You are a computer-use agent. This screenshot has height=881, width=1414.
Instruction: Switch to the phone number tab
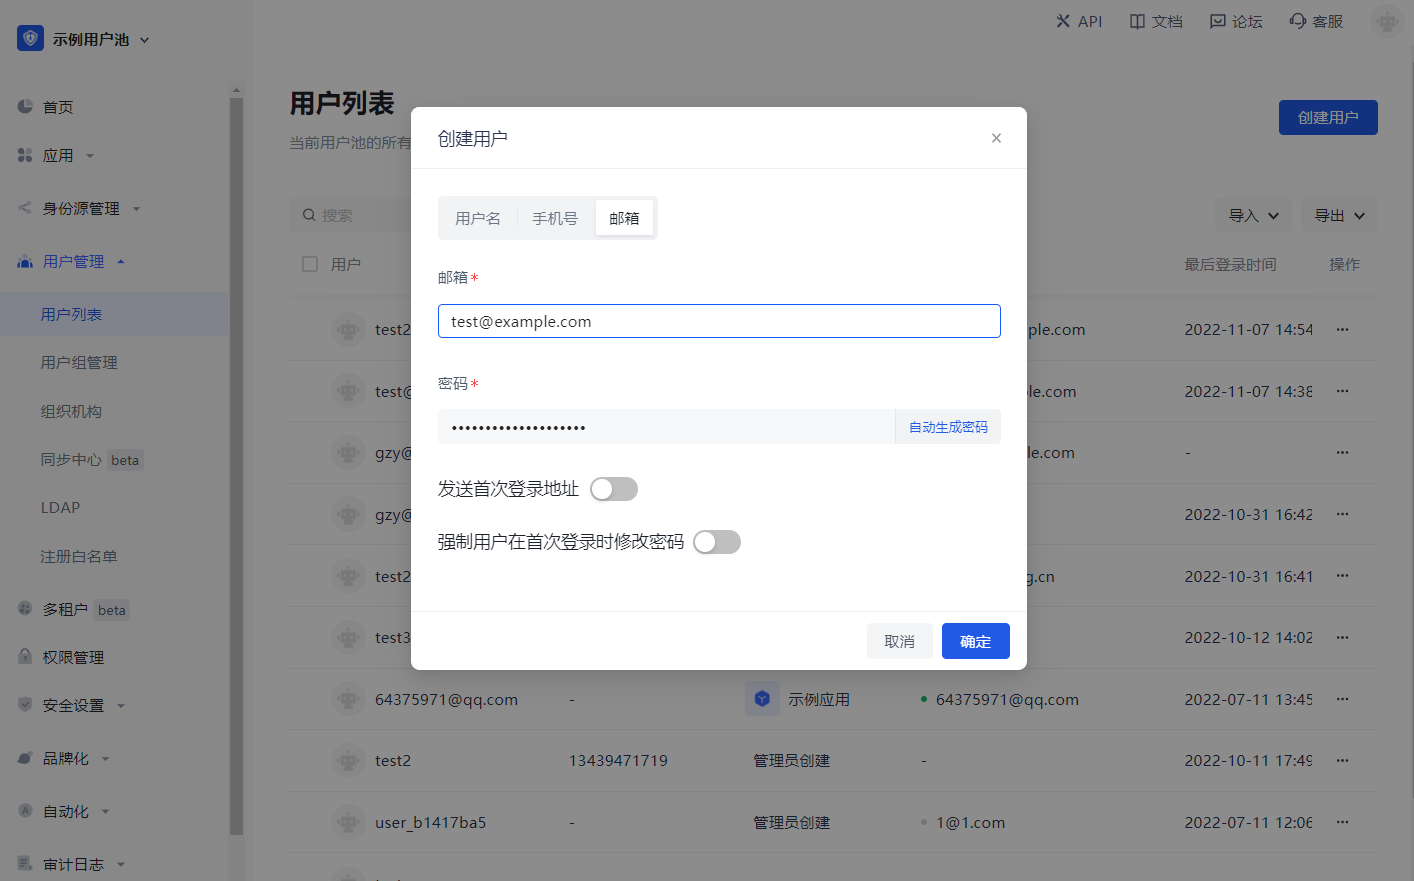[555, 218]
